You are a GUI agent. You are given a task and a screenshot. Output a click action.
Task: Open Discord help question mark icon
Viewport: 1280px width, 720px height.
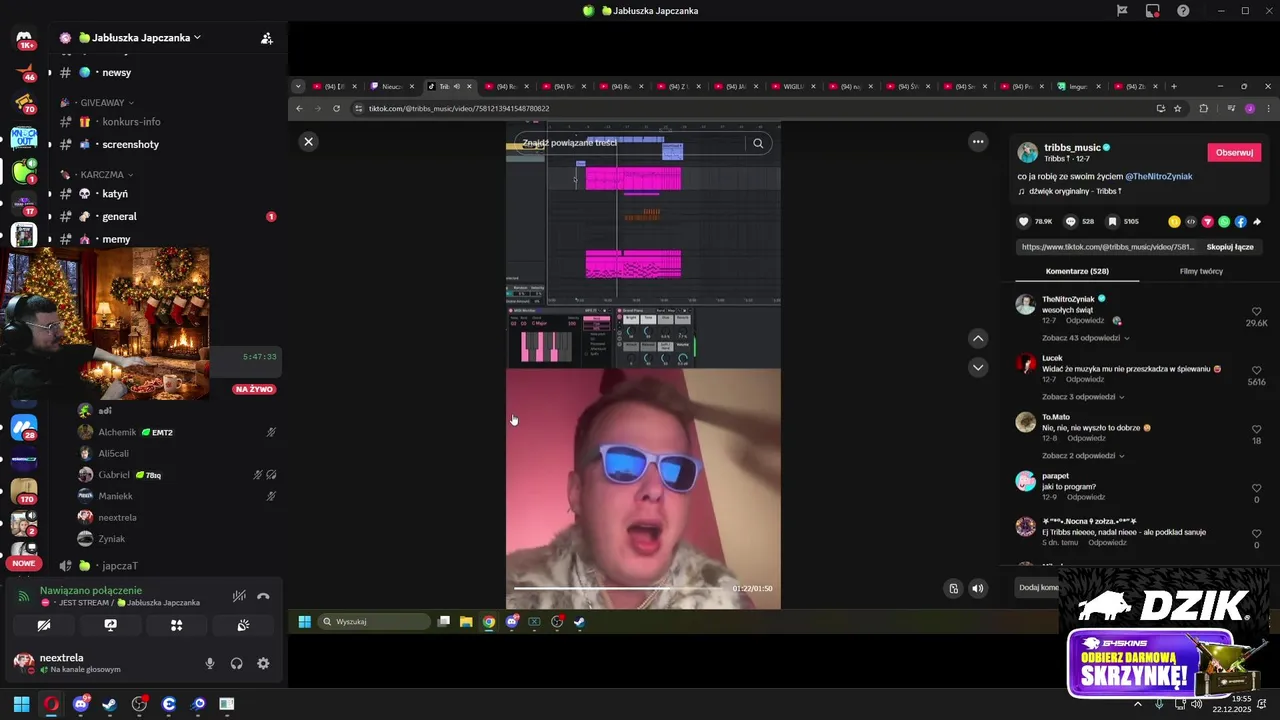coord(1184,11)
